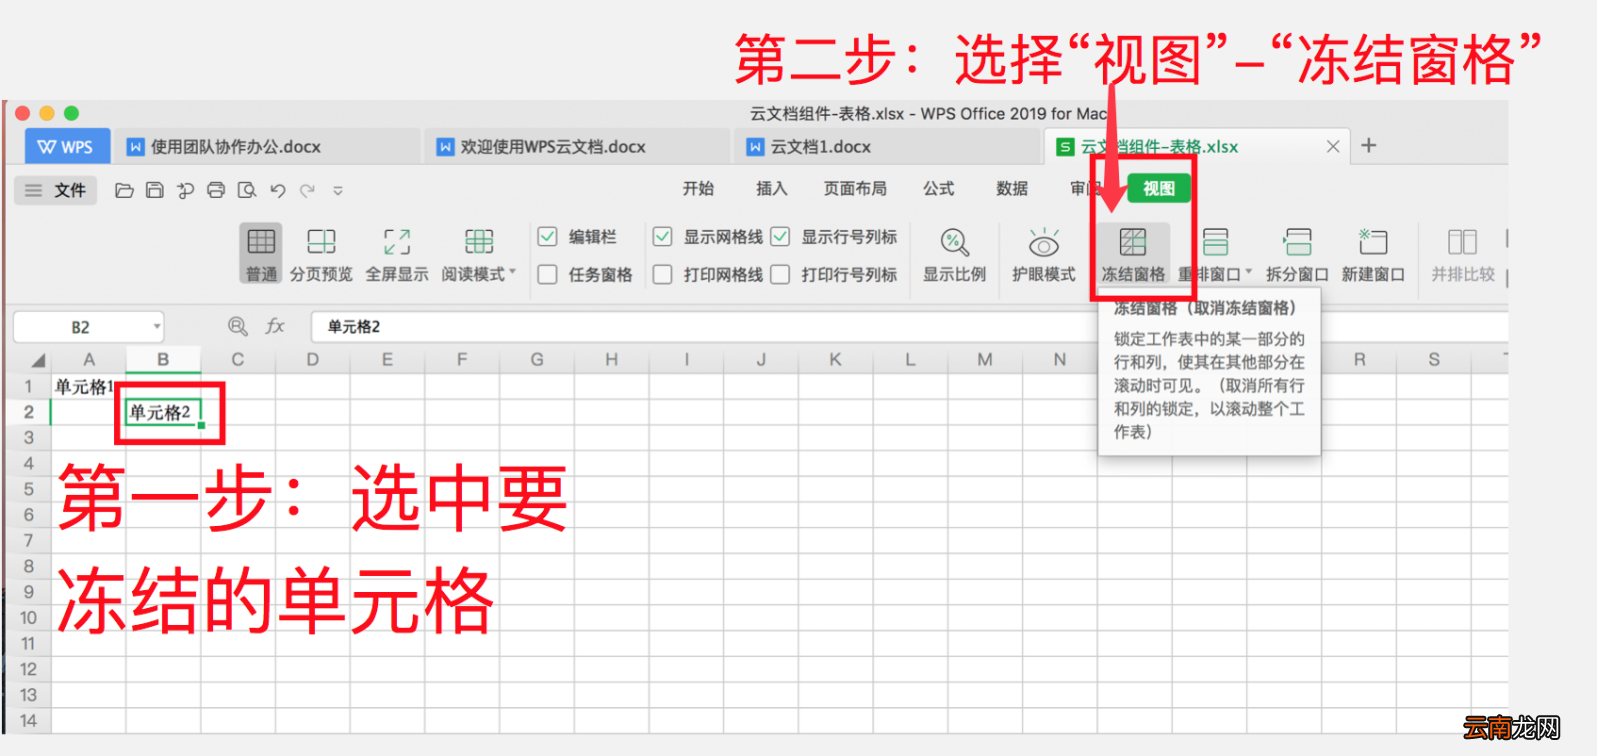Open the 数据 ribbon tab
1597x756 pixels.
1012,188
